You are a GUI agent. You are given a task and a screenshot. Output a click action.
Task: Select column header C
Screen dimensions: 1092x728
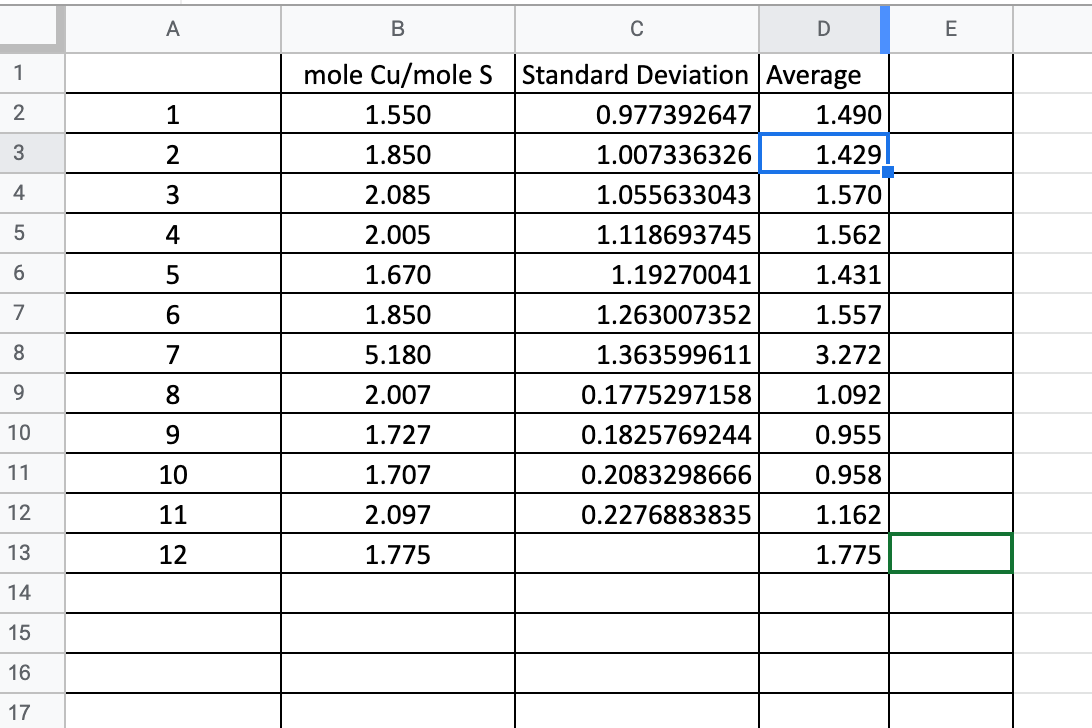(x=637, y=29)
